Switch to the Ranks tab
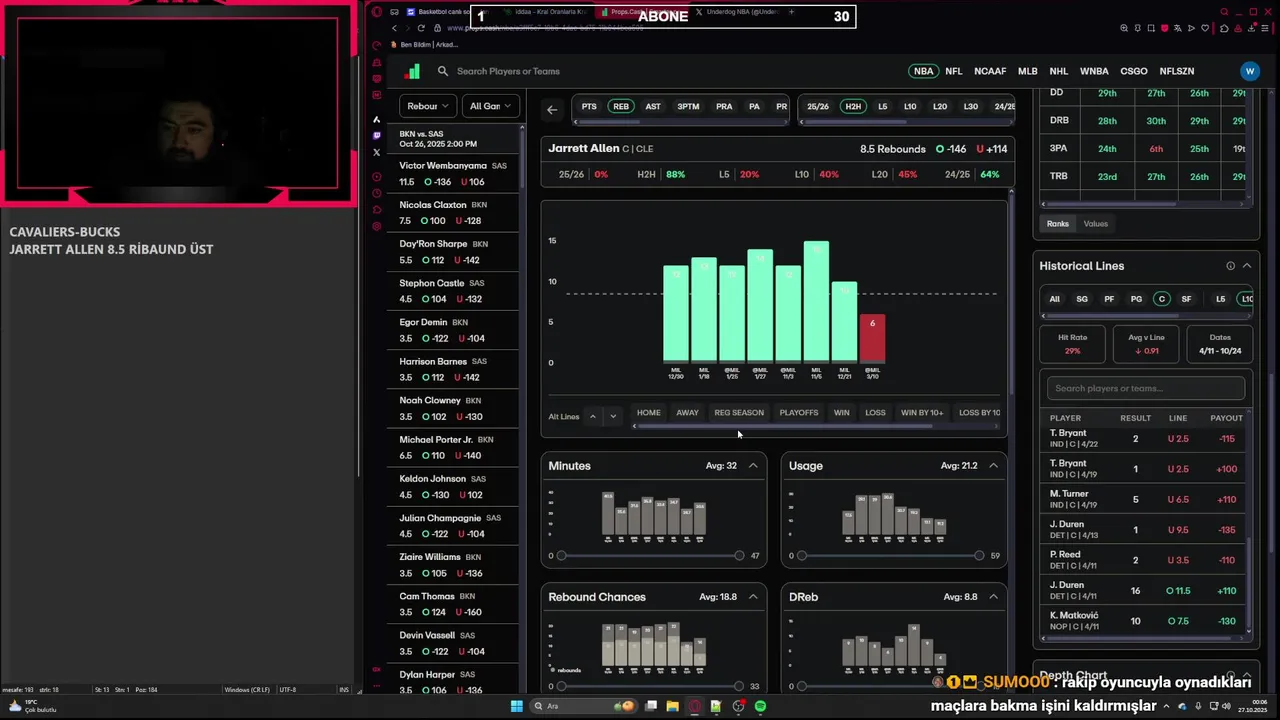Screen dimensions: 1280x720 (1058, 224)
